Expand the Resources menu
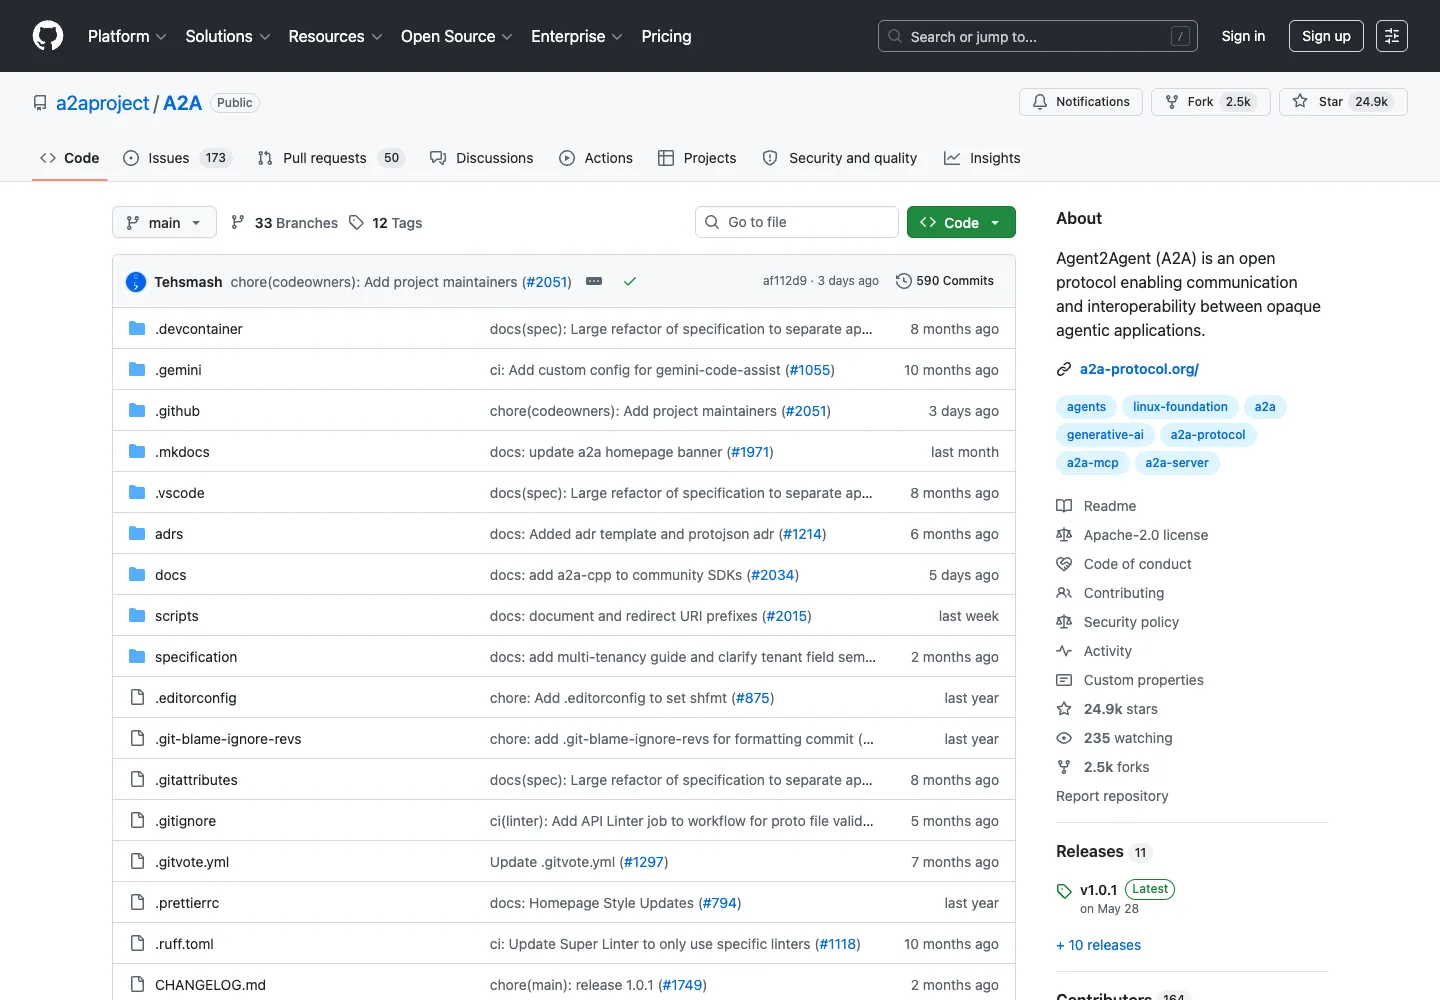The image size is (1440, 1000). point(335,36)
